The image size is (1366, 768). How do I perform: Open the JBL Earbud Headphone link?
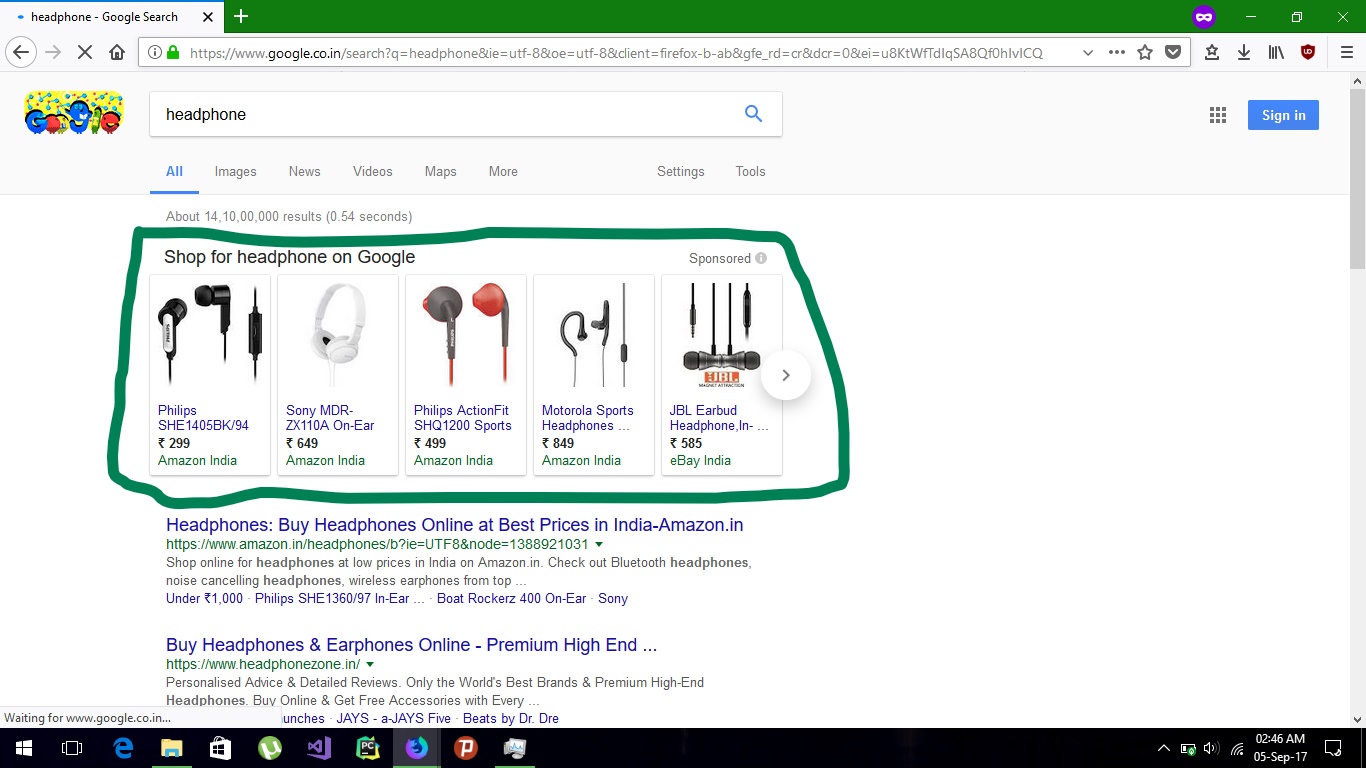(719, 418)
